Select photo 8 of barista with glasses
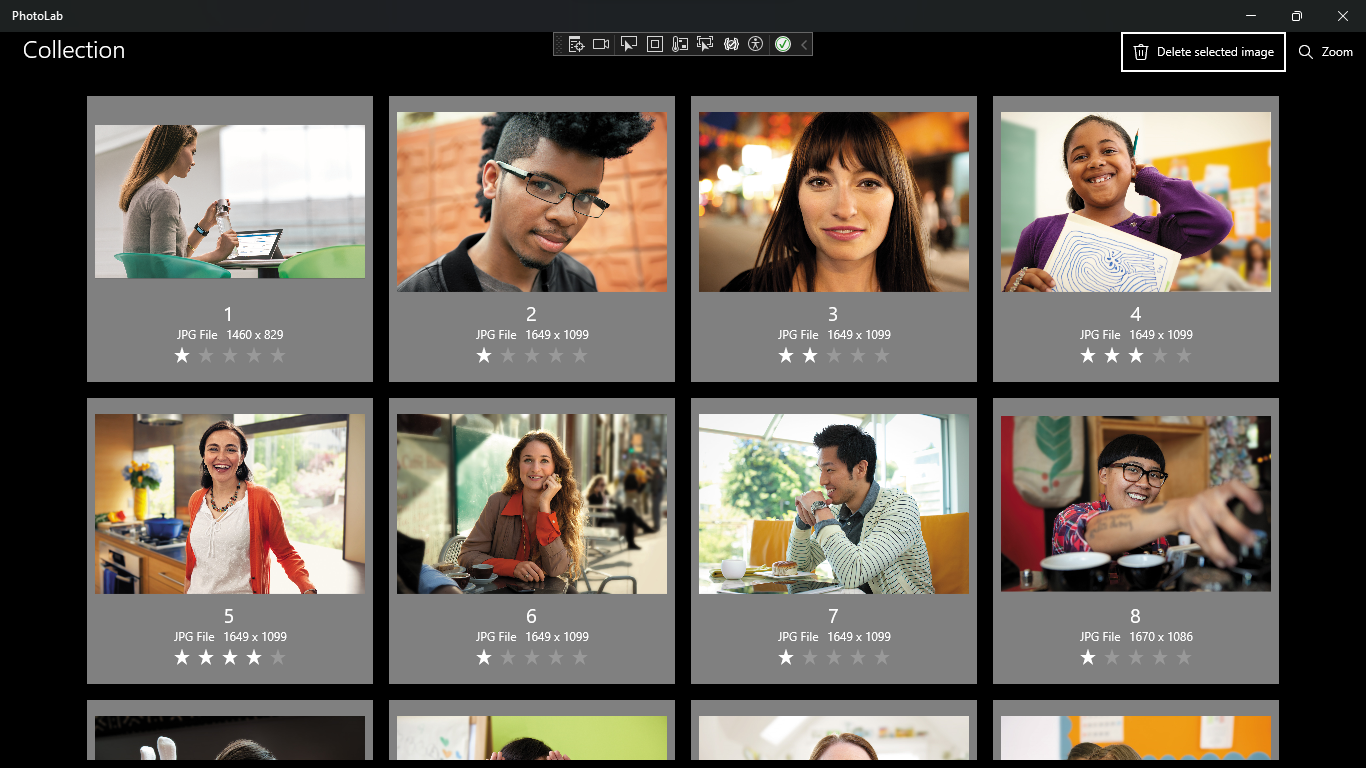The height and width of the screenshot is (768, 1366). click(1136, 504)
